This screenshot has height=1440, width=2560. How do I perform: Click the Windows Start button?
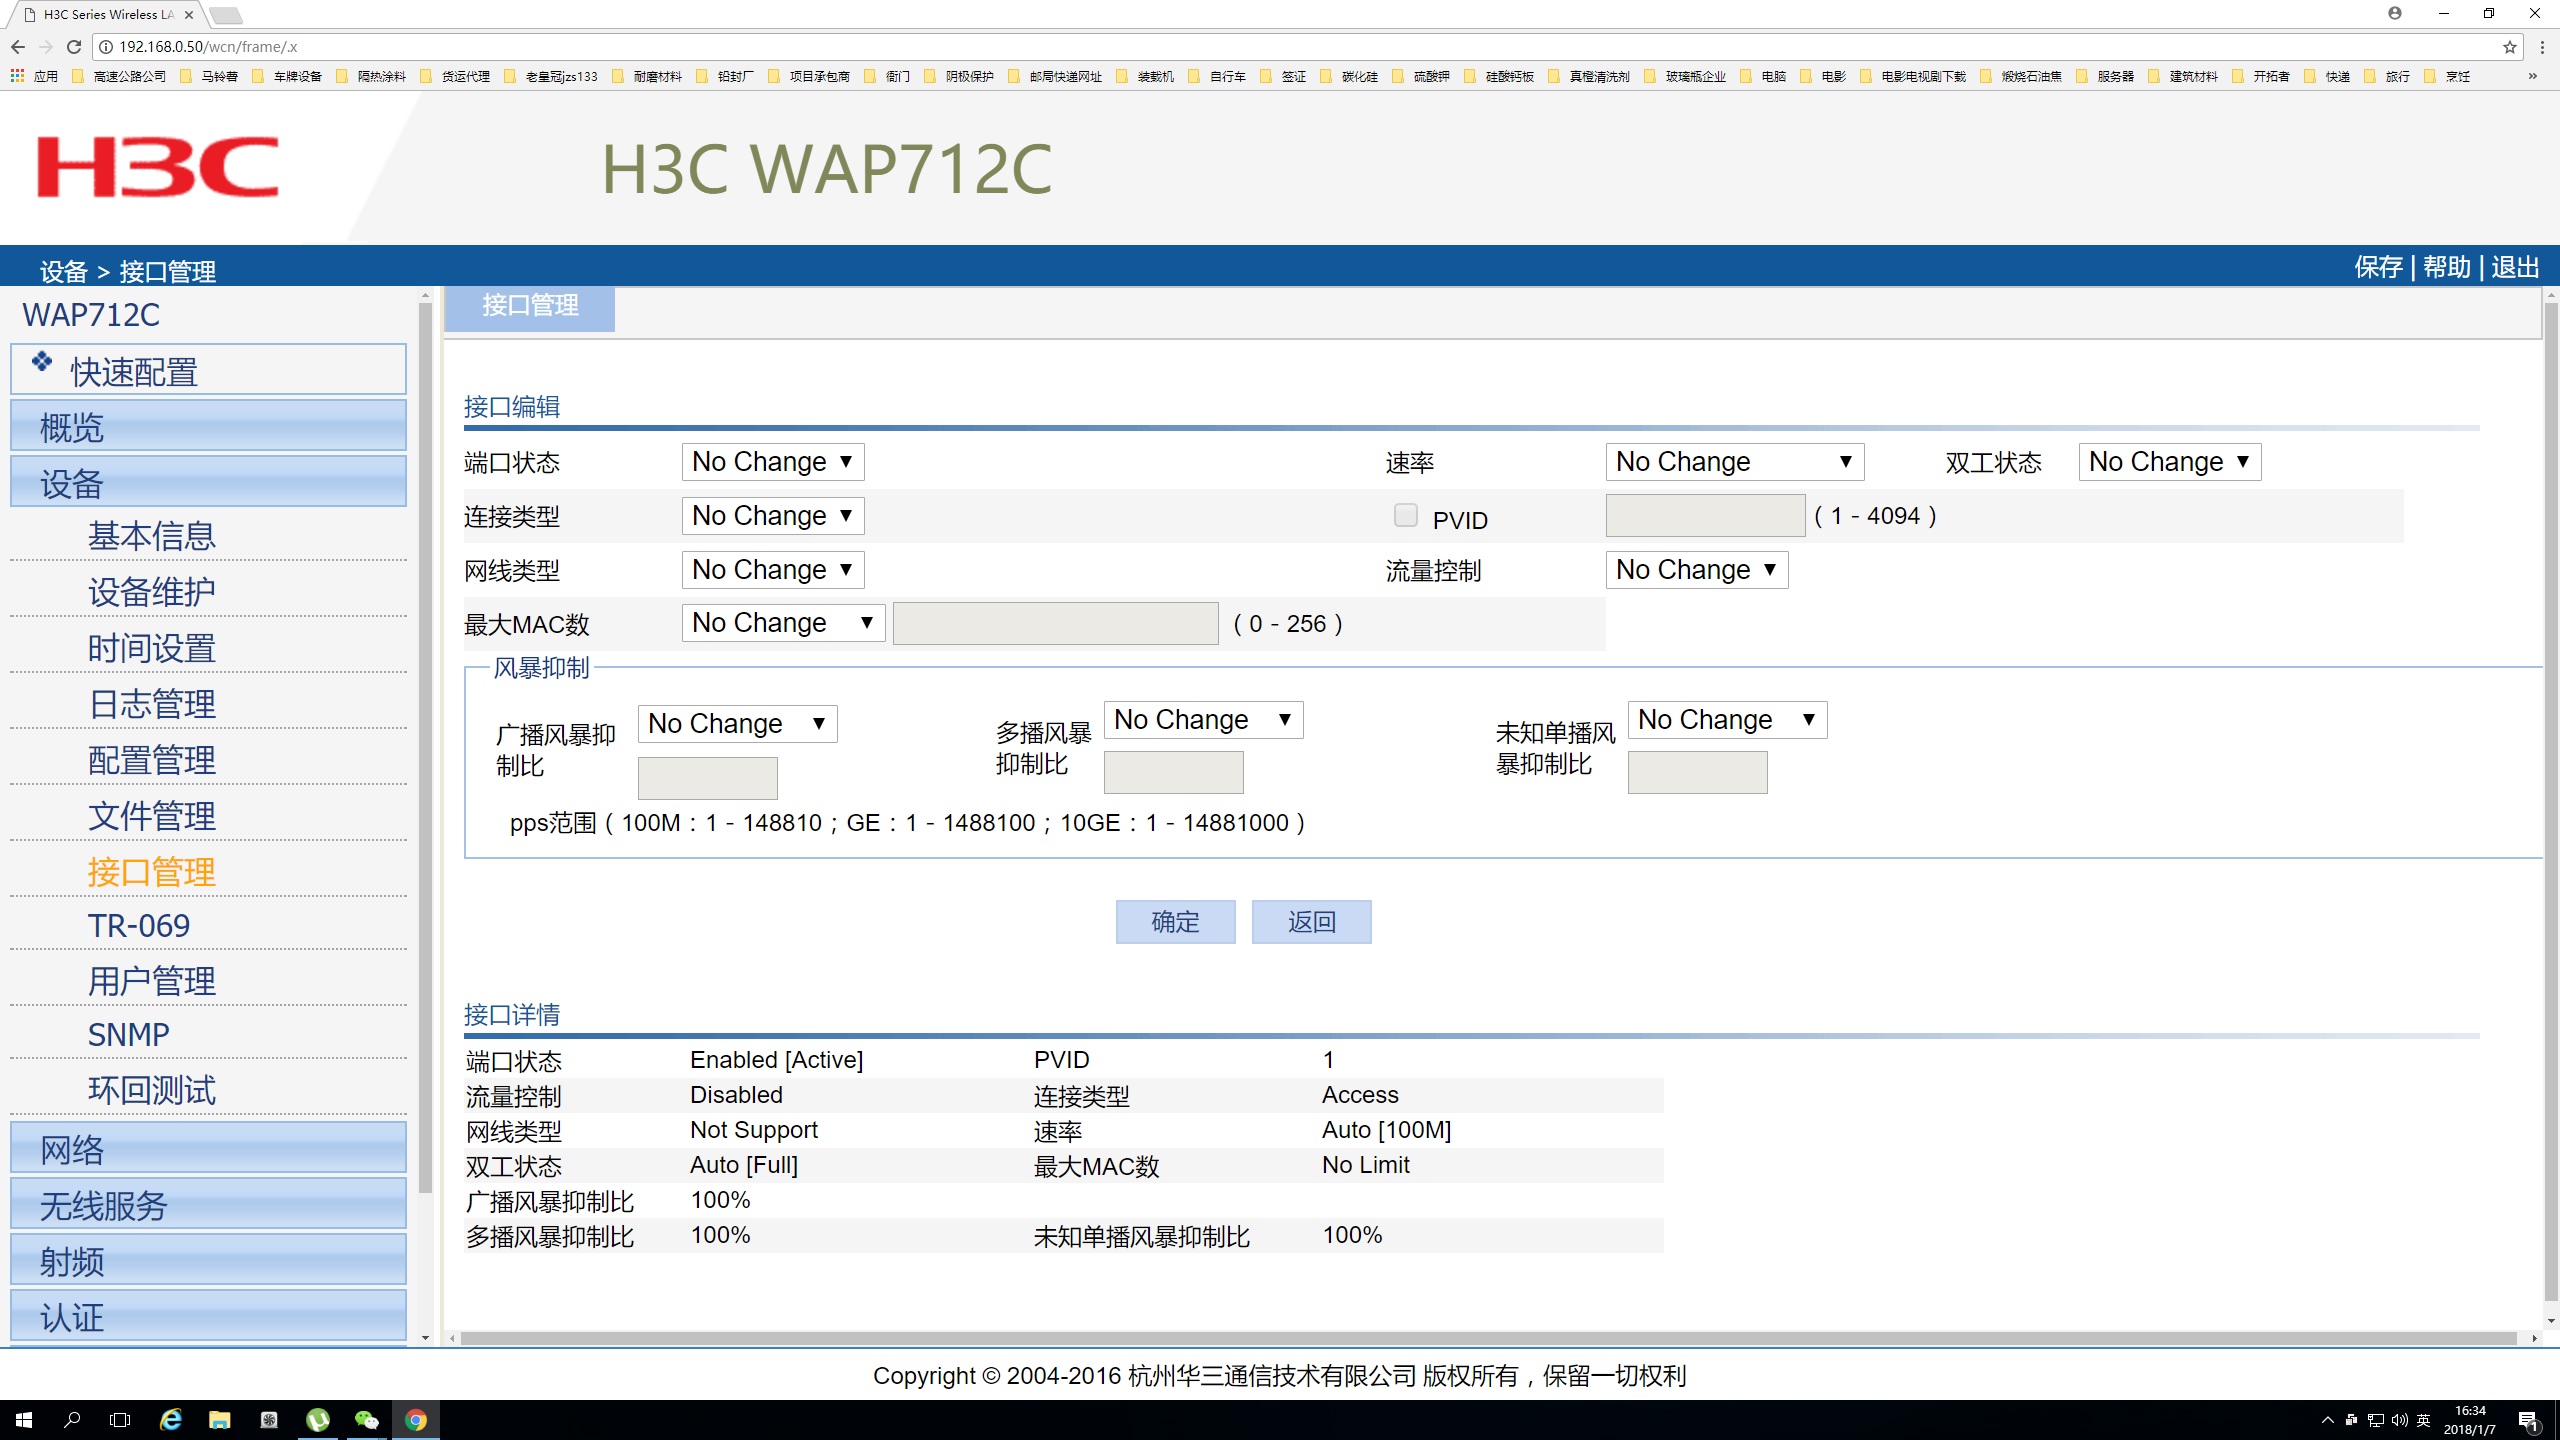24,1420
